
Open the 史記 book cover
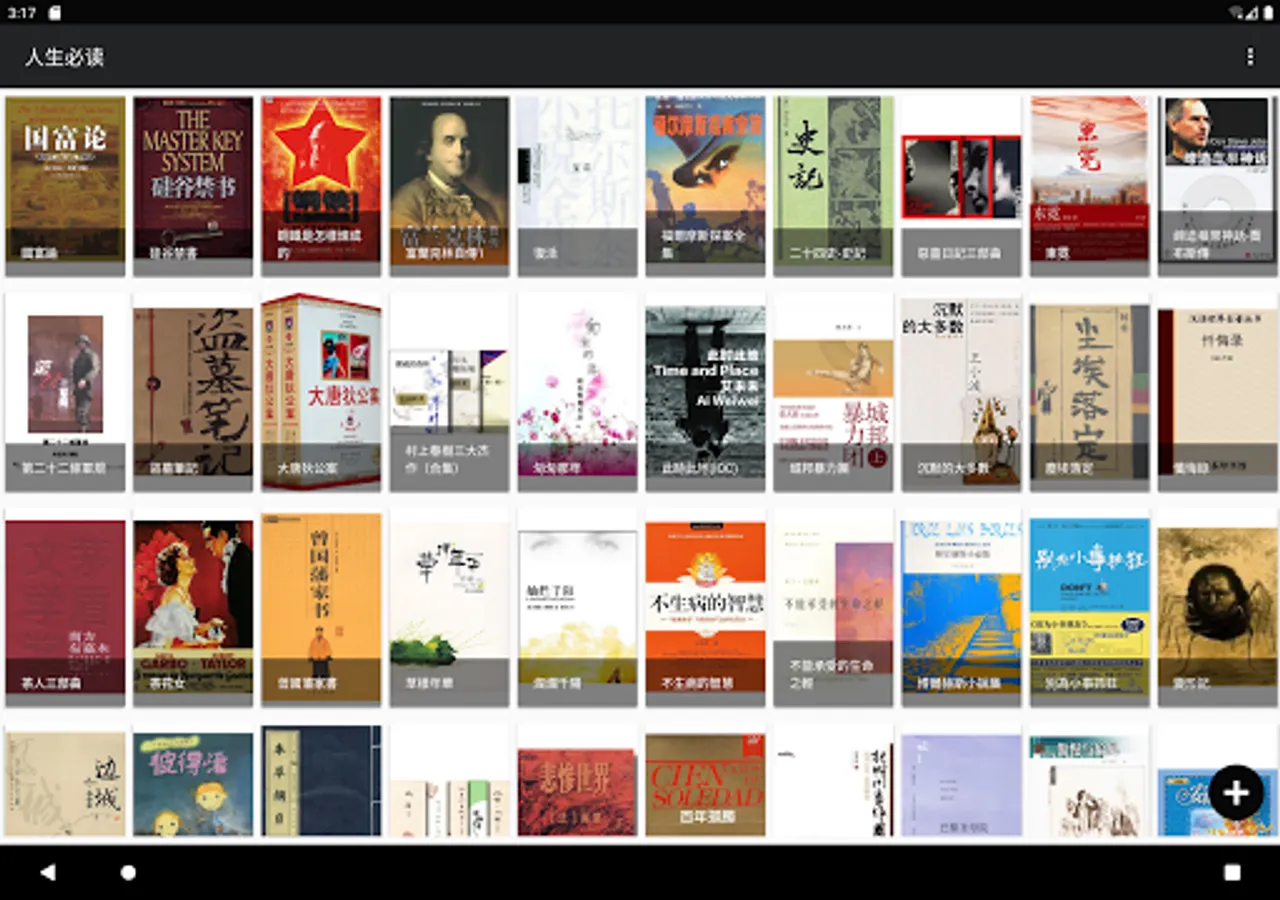[x=833, y=186]
